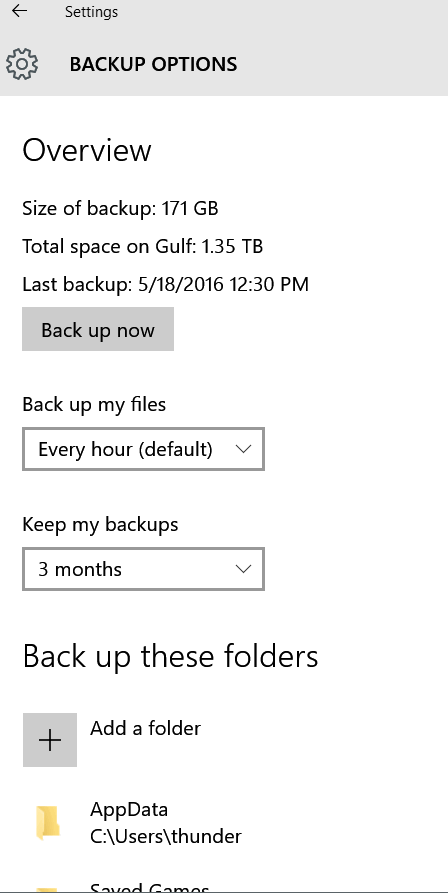Click the plus icon to add a folder
Viewport: 448px width, 893px height.
pos(50,740)
